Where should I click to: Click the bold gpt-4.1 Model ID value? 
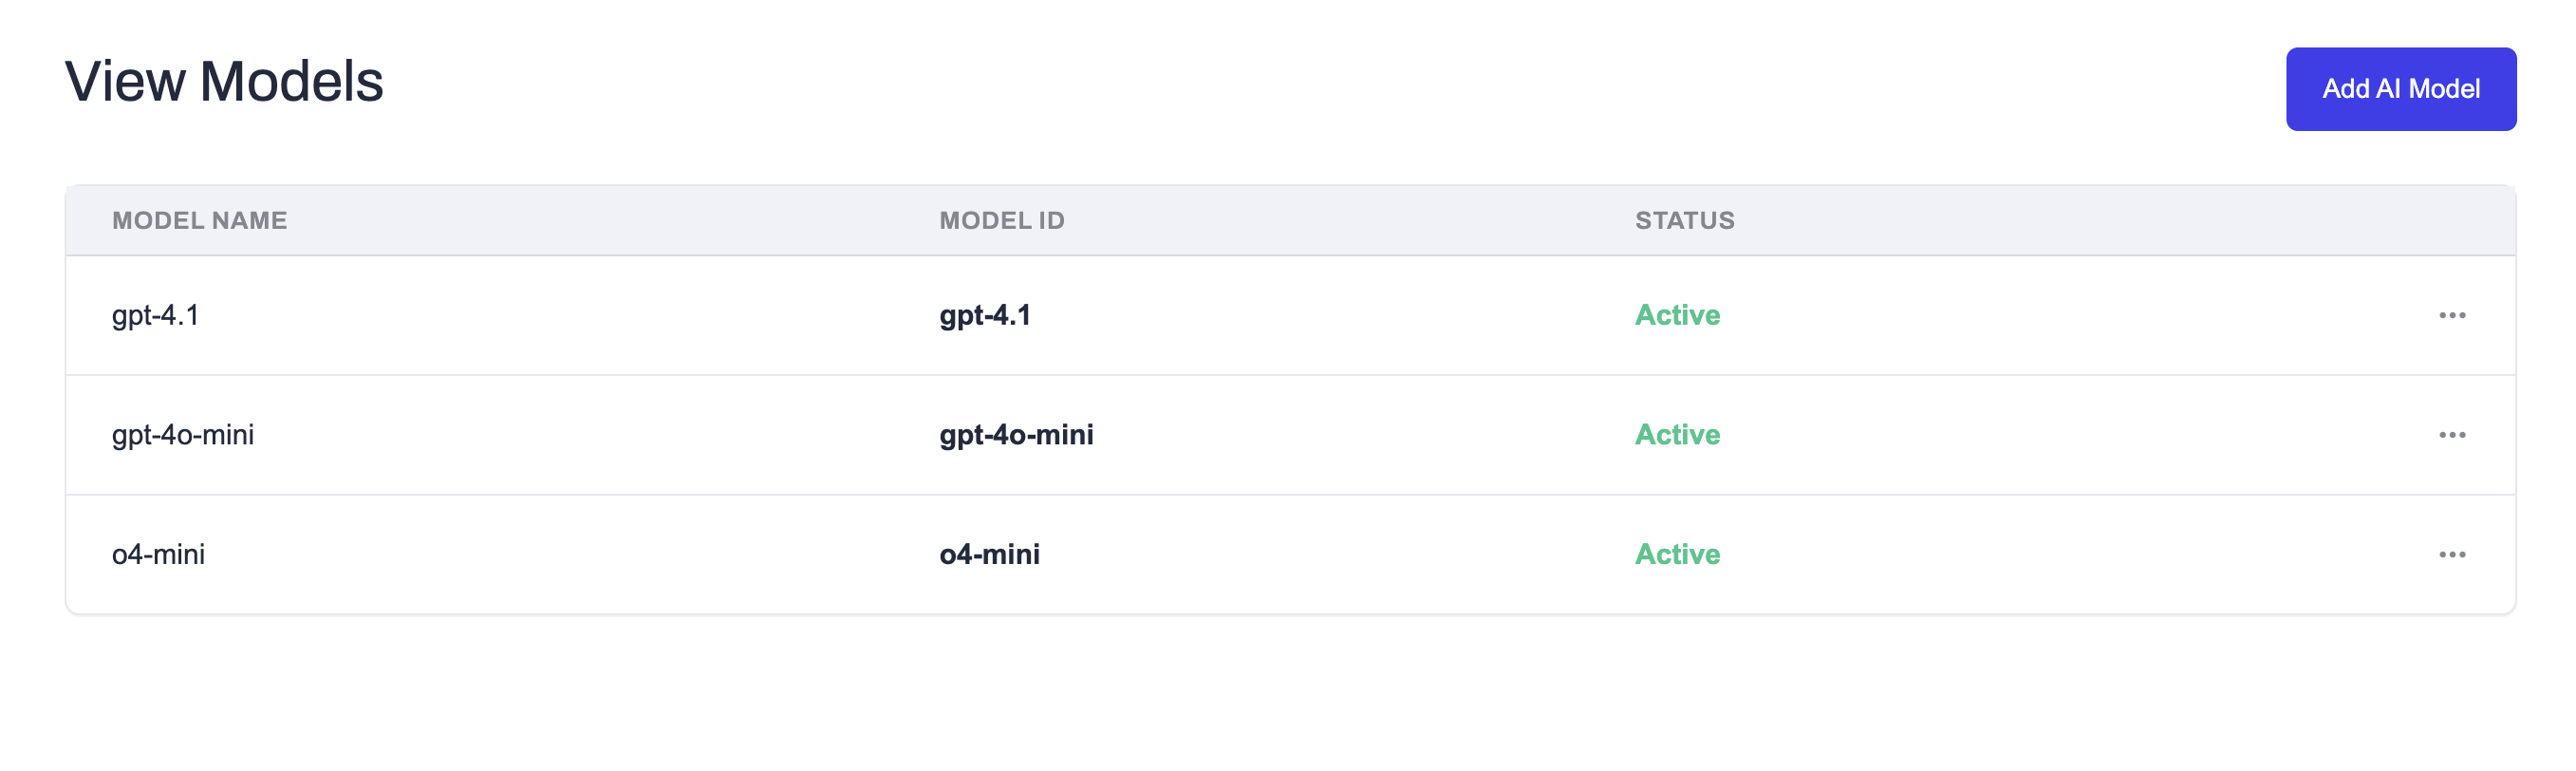(x=984, y=315)
